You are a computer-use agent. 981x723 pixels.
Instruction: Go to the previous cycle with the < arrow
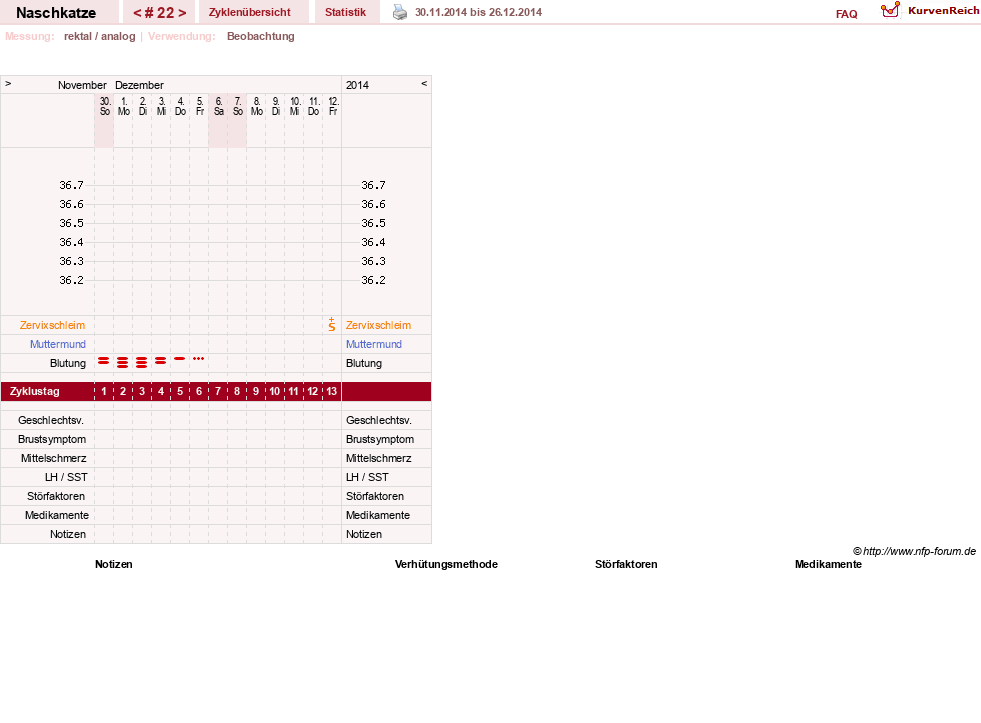pyautogui.click(x=137, y=13)
